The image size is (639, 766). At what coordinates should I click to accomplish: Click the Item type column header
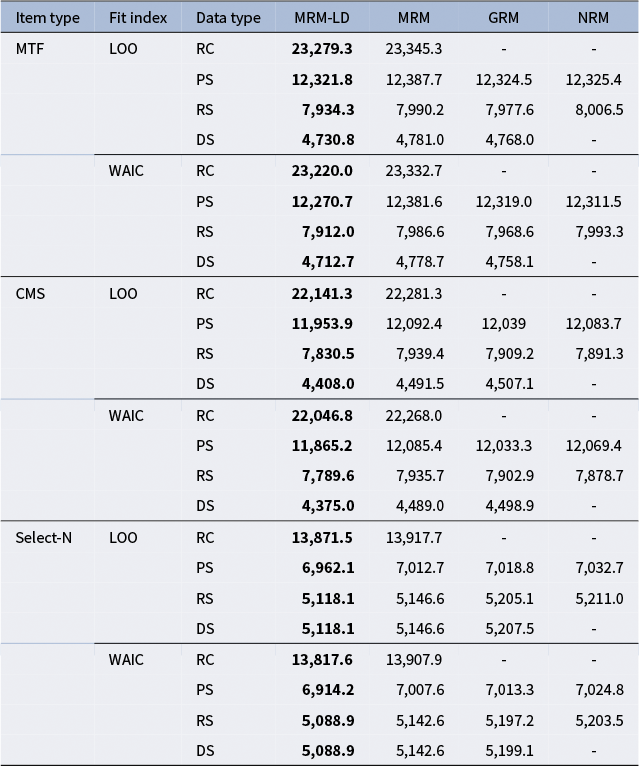click(x=47, y=18)
